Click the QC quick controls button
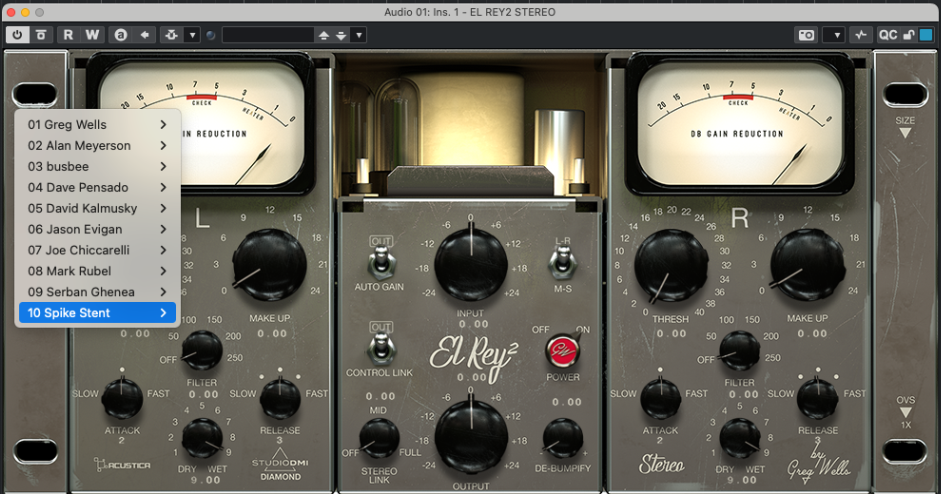941x494 pixels. [x=888, y=35]
